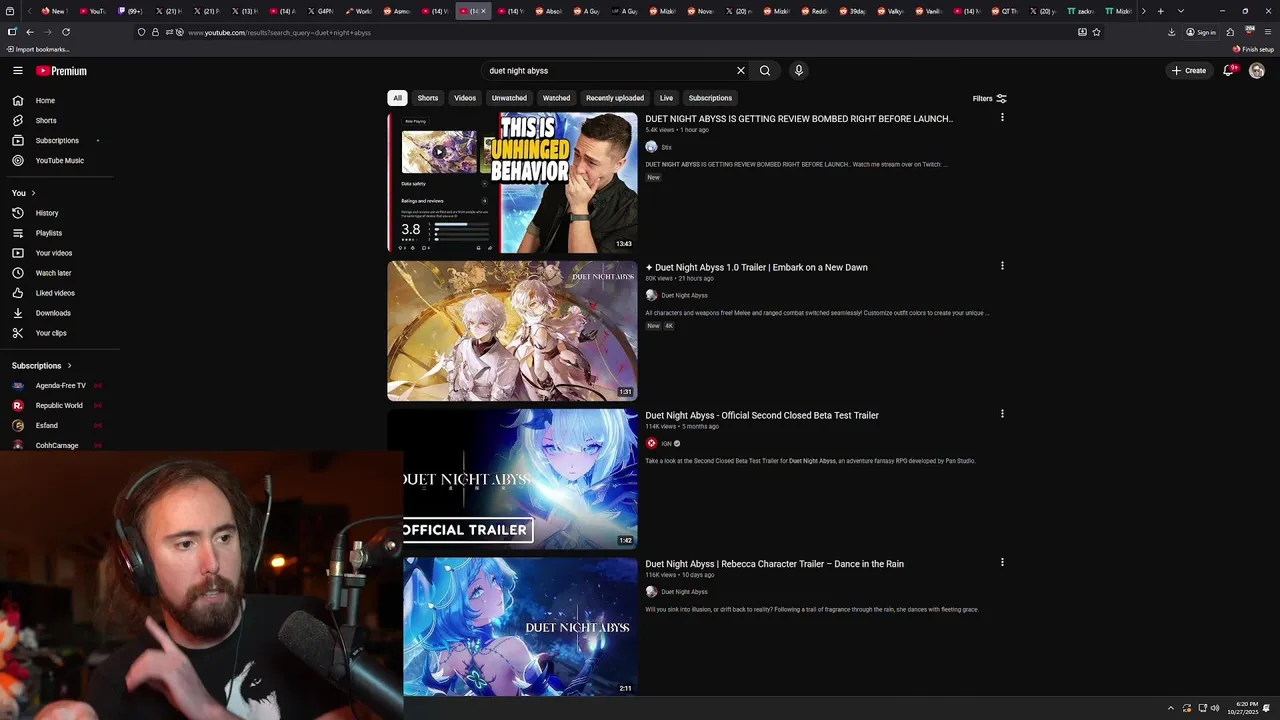The width and height of the screenshot is (1280, 720).
Task: Open the 1.0 Trailer video thumbnail
Action: [x=512, y=331]
